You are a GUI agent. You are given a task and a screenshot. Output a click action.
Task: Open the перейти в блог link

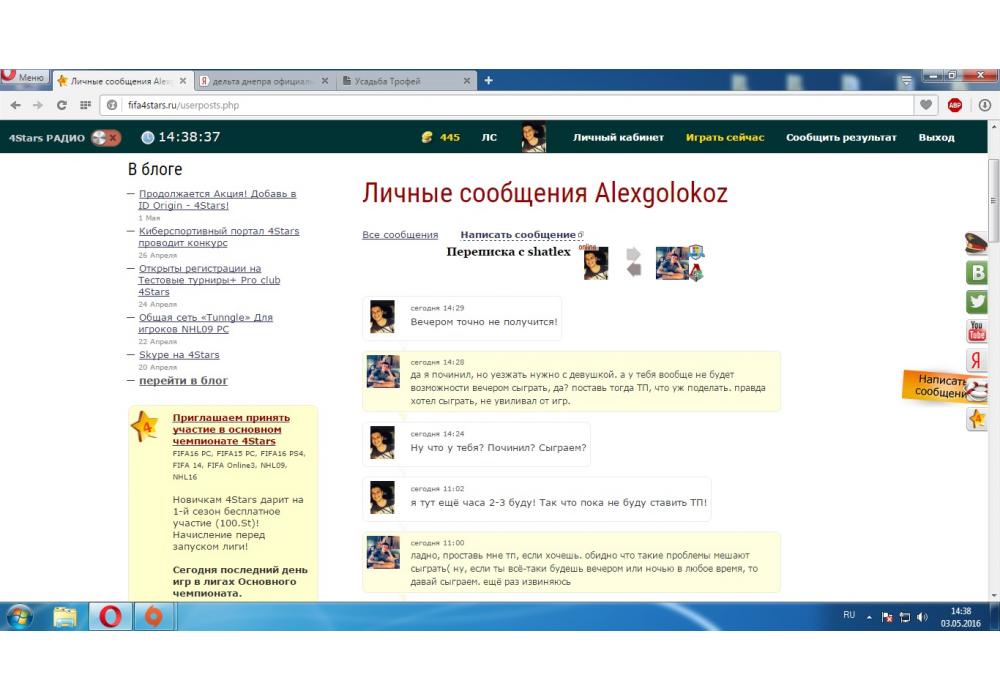pos(183,381)
